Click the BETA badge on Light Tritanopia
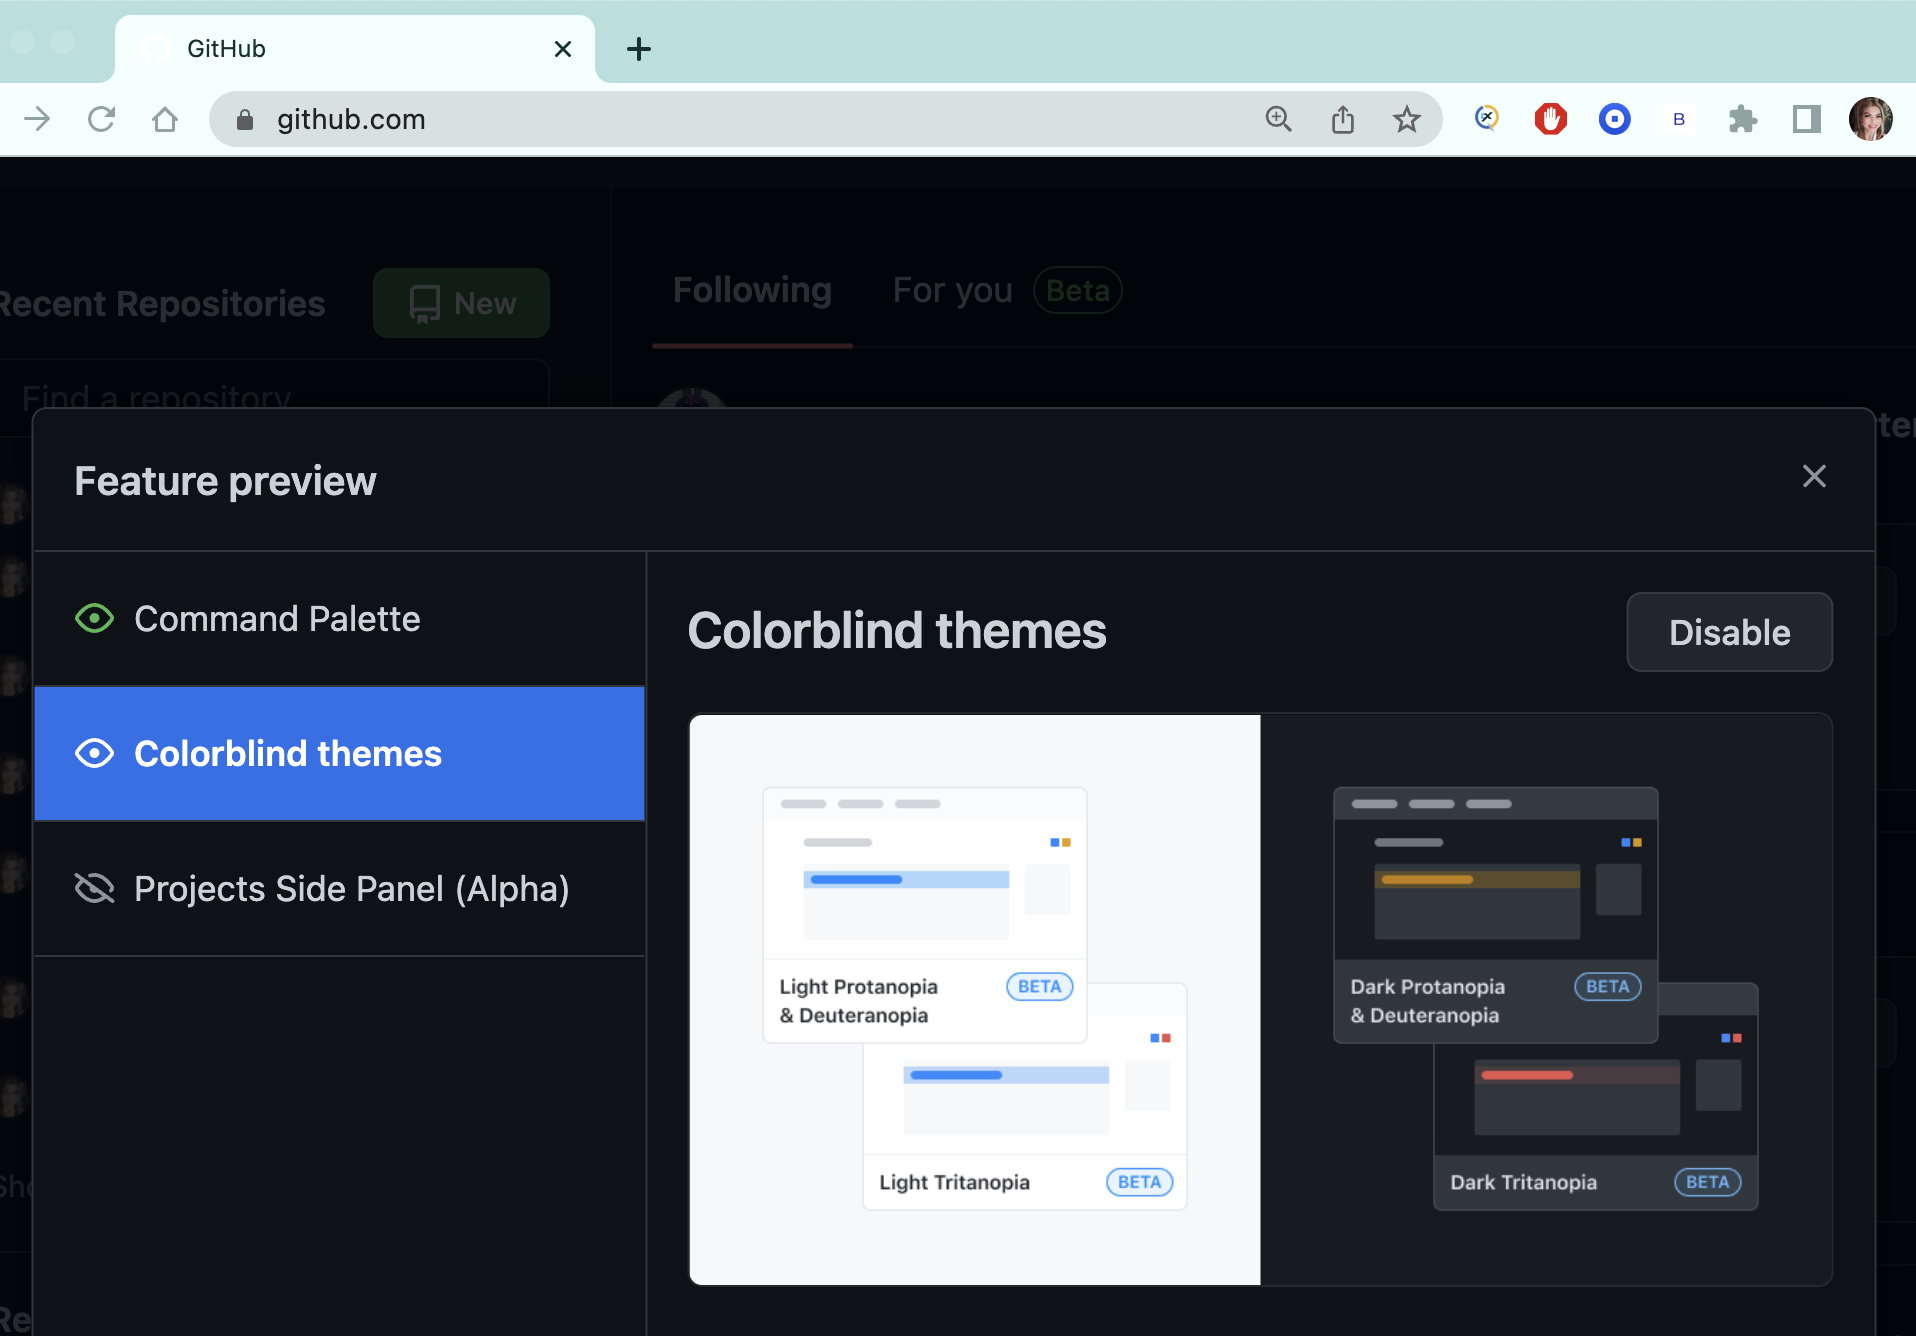1916x1336 pixels. coord(1139,1182)
